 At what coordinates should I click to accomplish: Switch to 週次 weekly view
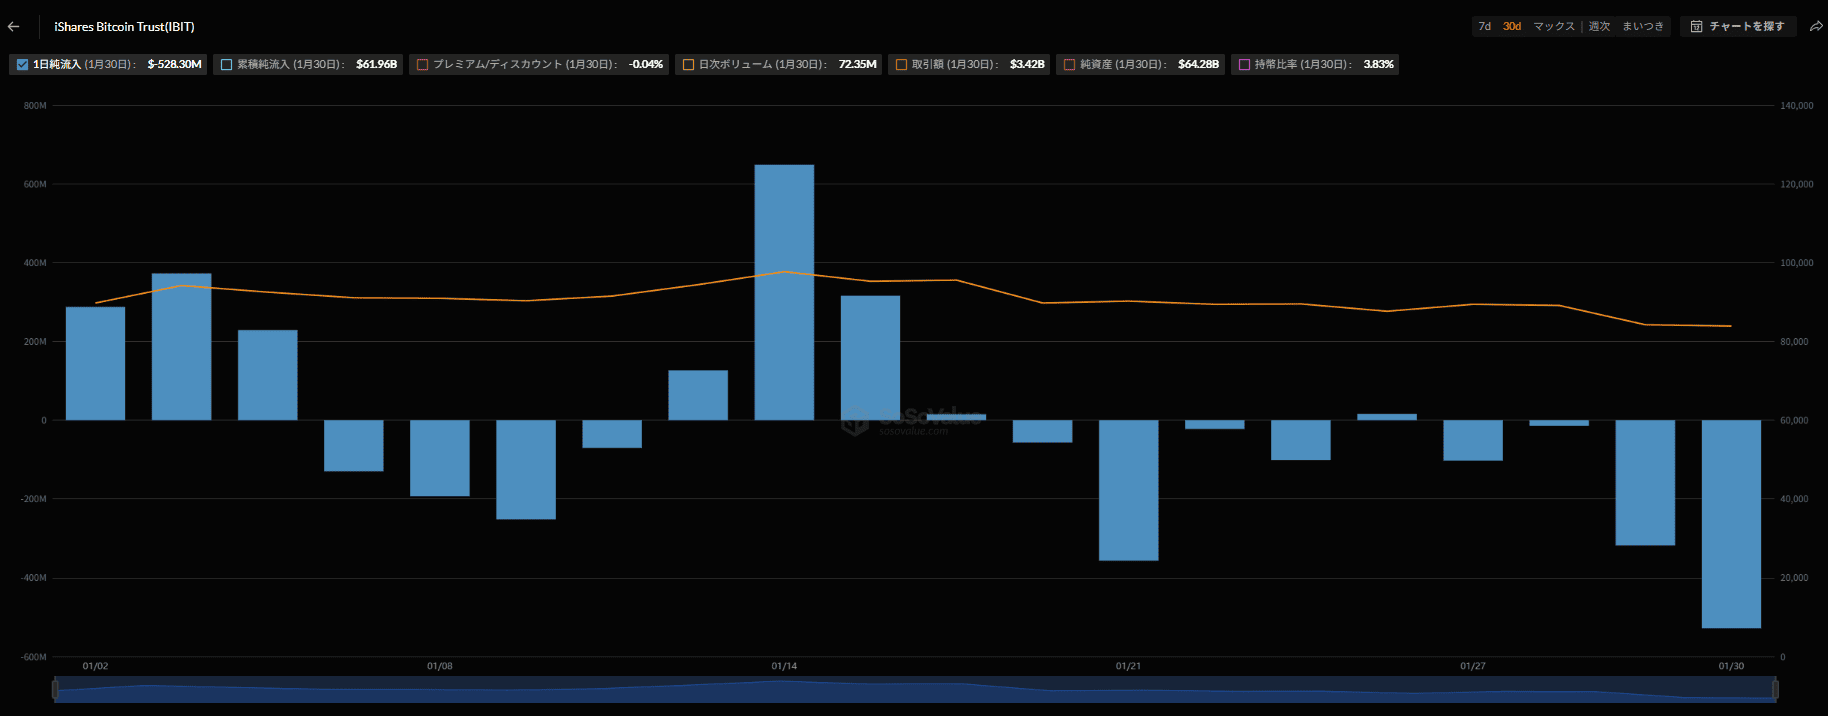pos(1599,27)
